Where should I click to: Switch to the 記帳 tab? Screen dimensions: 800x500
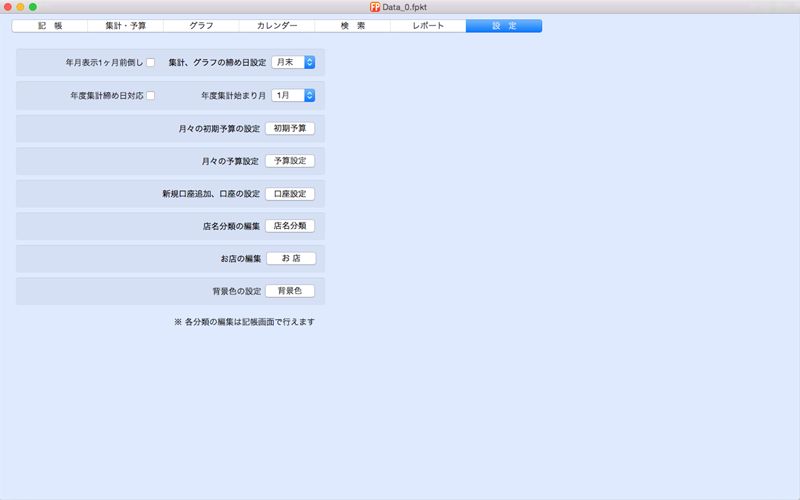coord(50,26)
